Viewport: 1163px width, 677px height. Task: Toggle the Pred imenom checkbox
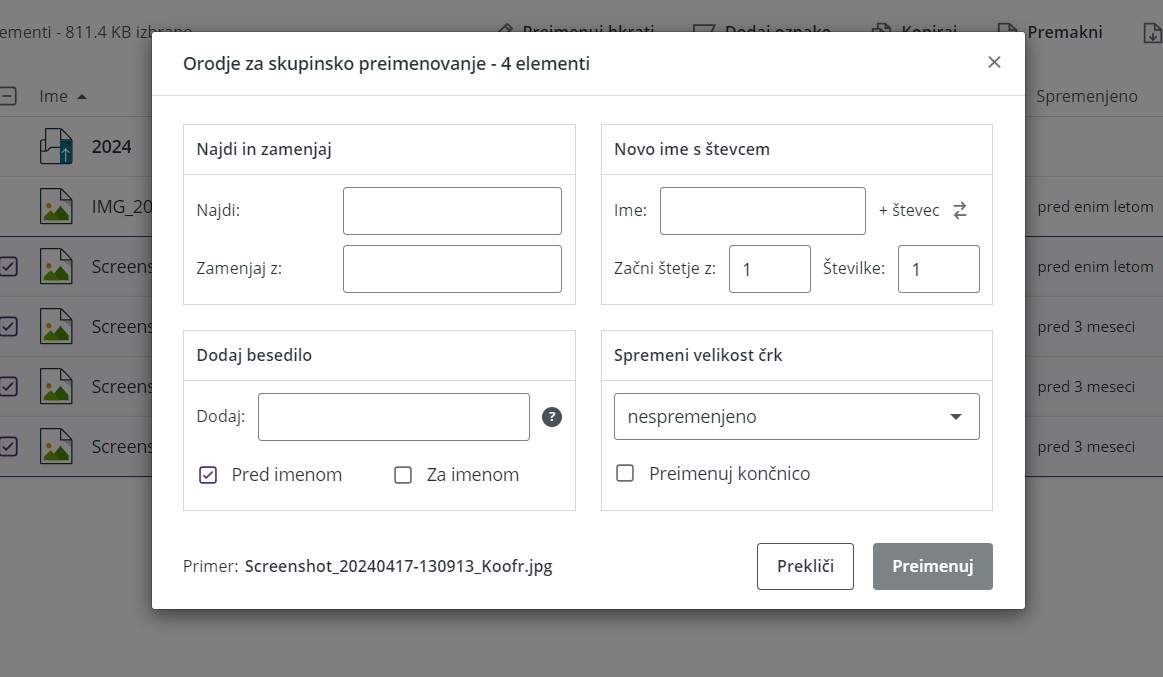click(208, 475)
